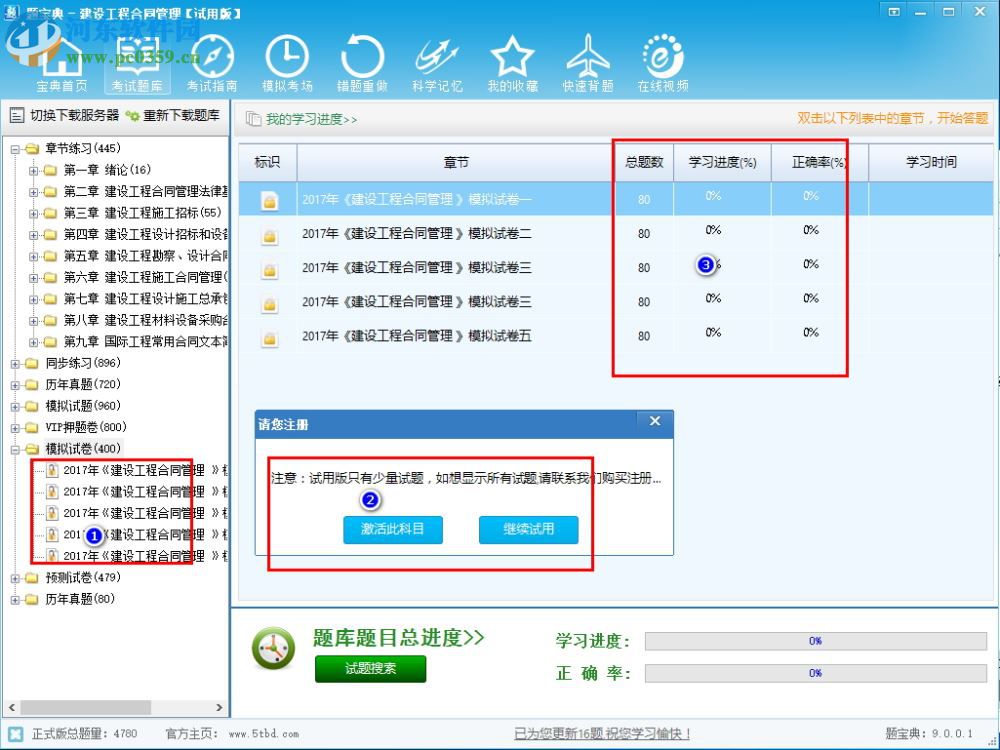Close the 请您注册 dialog
1000x750 pixels.
click(x=655, y=422)
